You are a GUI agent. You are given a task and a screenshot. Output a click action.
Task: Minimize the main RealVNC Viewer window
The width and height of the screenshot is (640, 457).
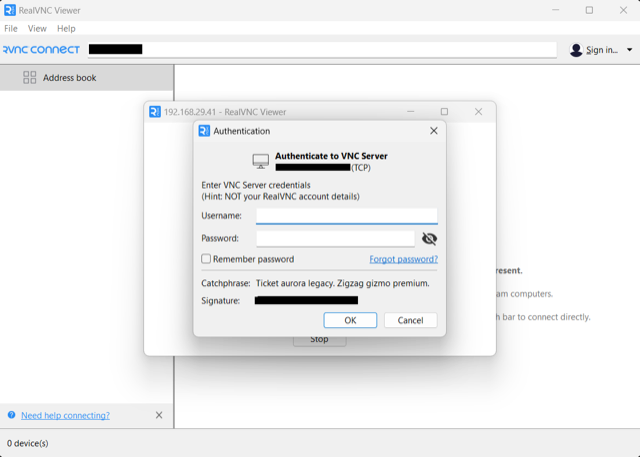pos(556,10)
